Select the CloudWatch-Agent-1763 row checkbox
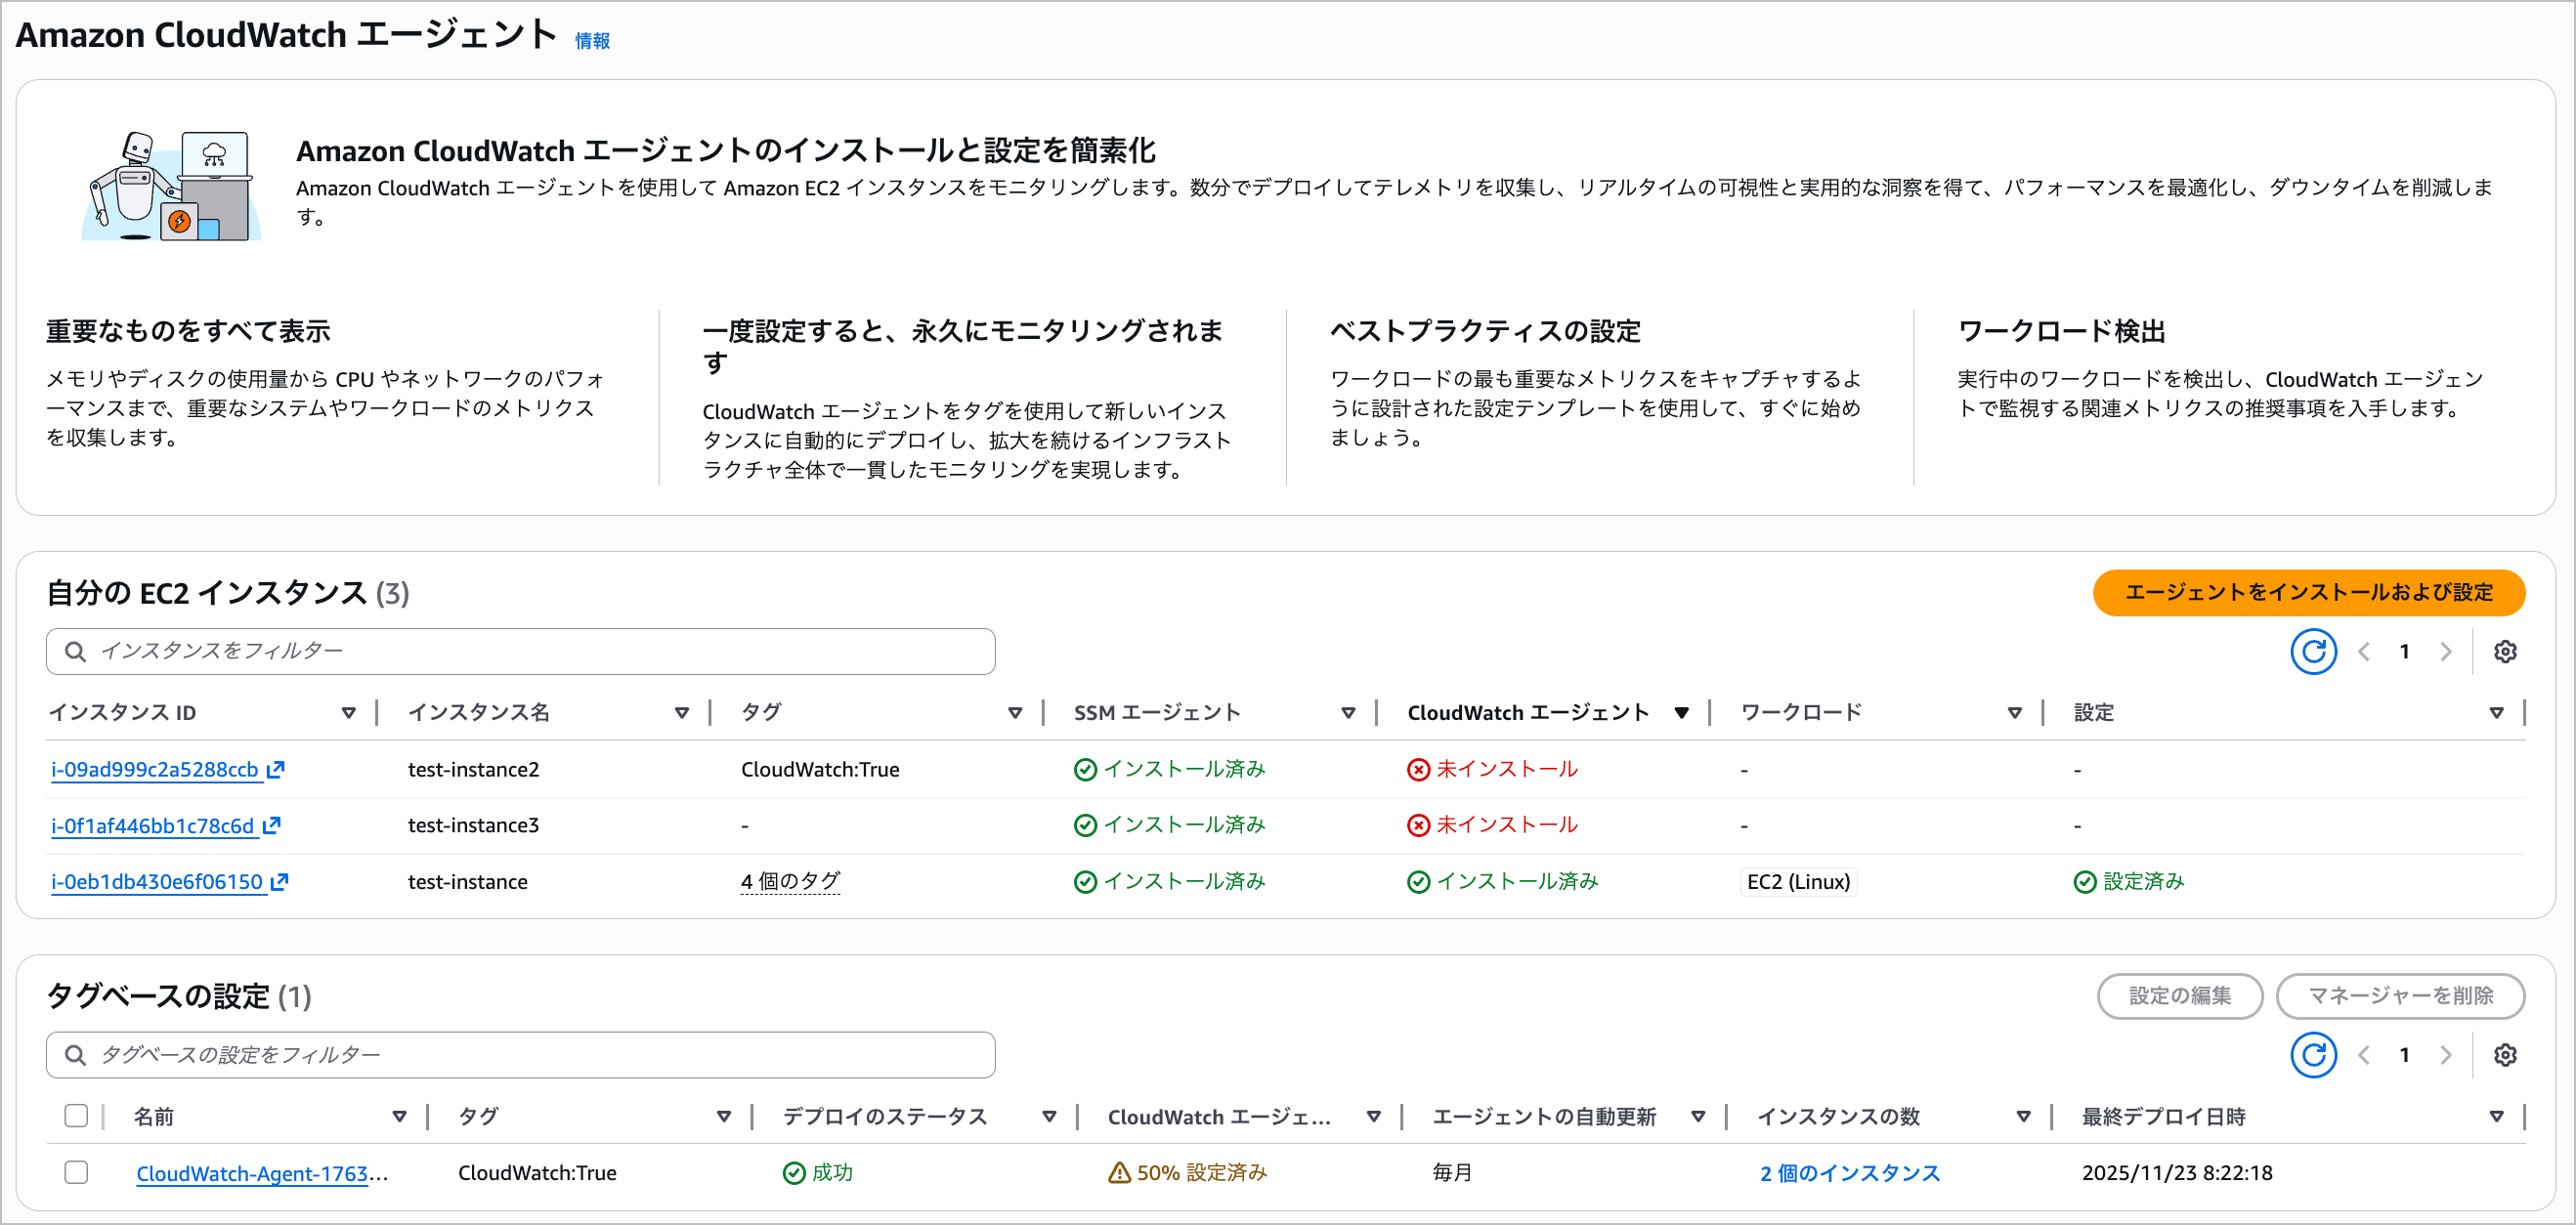This screenshot has height=1225, width=2576. (76, 1172)
